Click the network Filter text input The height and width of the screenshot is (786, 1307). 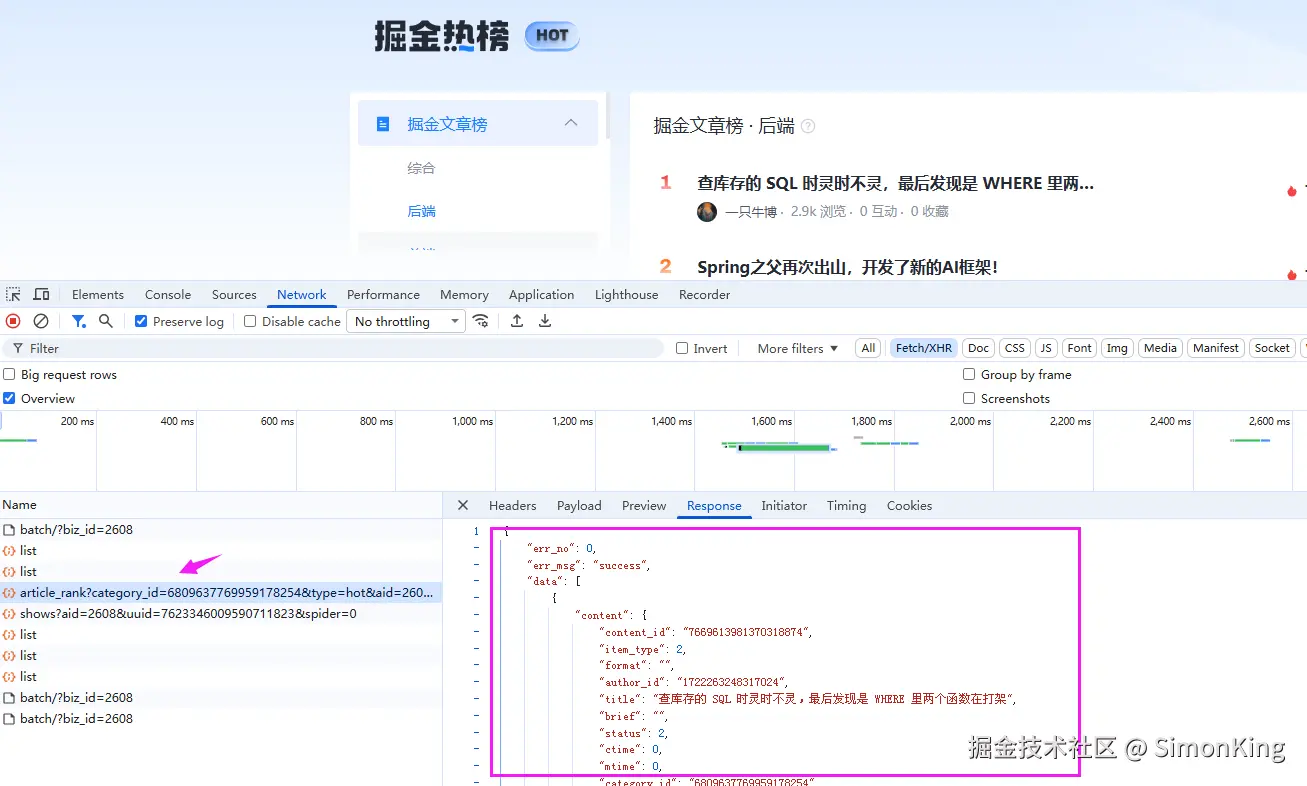pyautogui.click(x=334, y=348)
